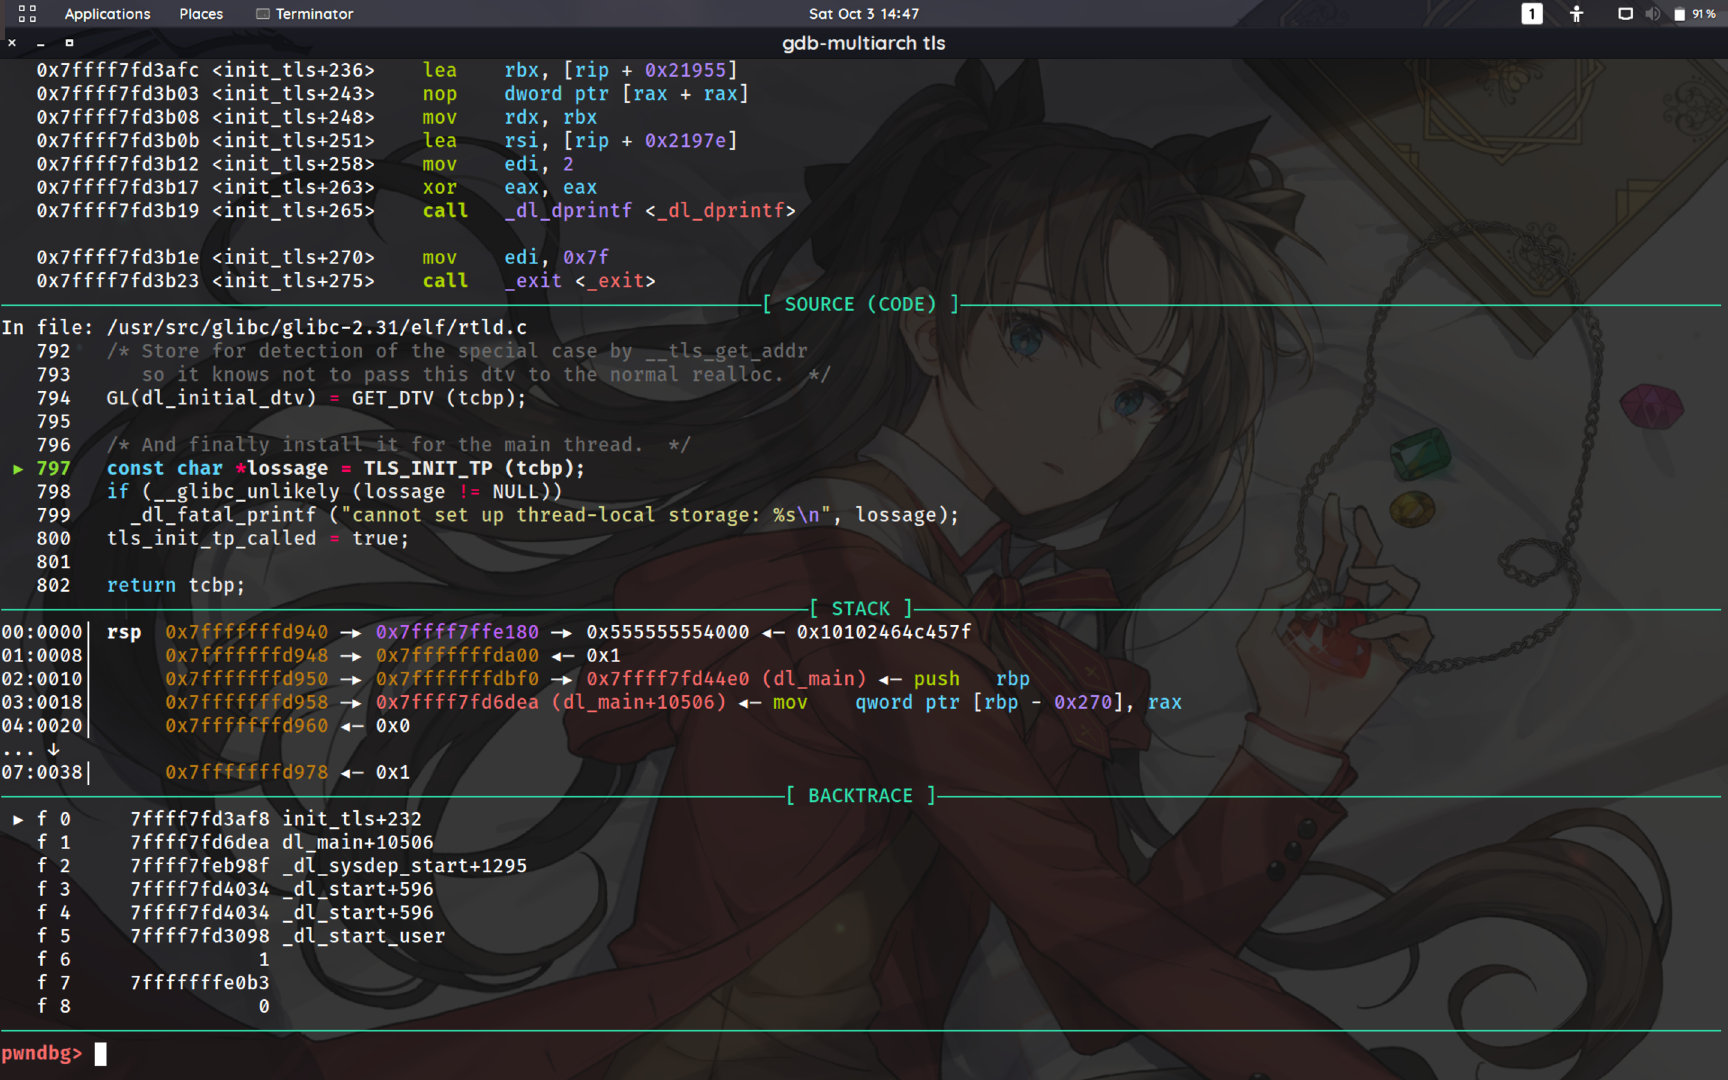The height and width of the screenshot is (1080, 1728).
Task: Click the nop dword ptr instruction
Action: [585, 94]
